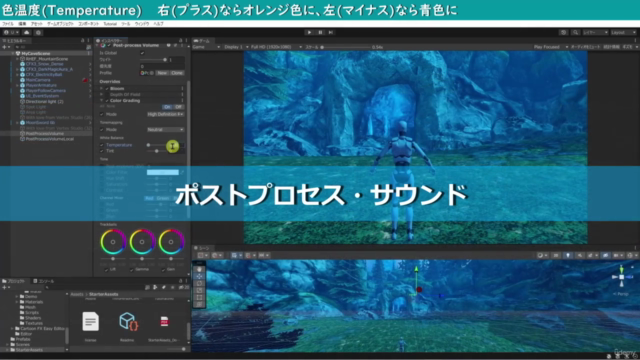Toggle the Tint override checkbox
The height and width of the screenshot is (360, 640).
point(102,151)
